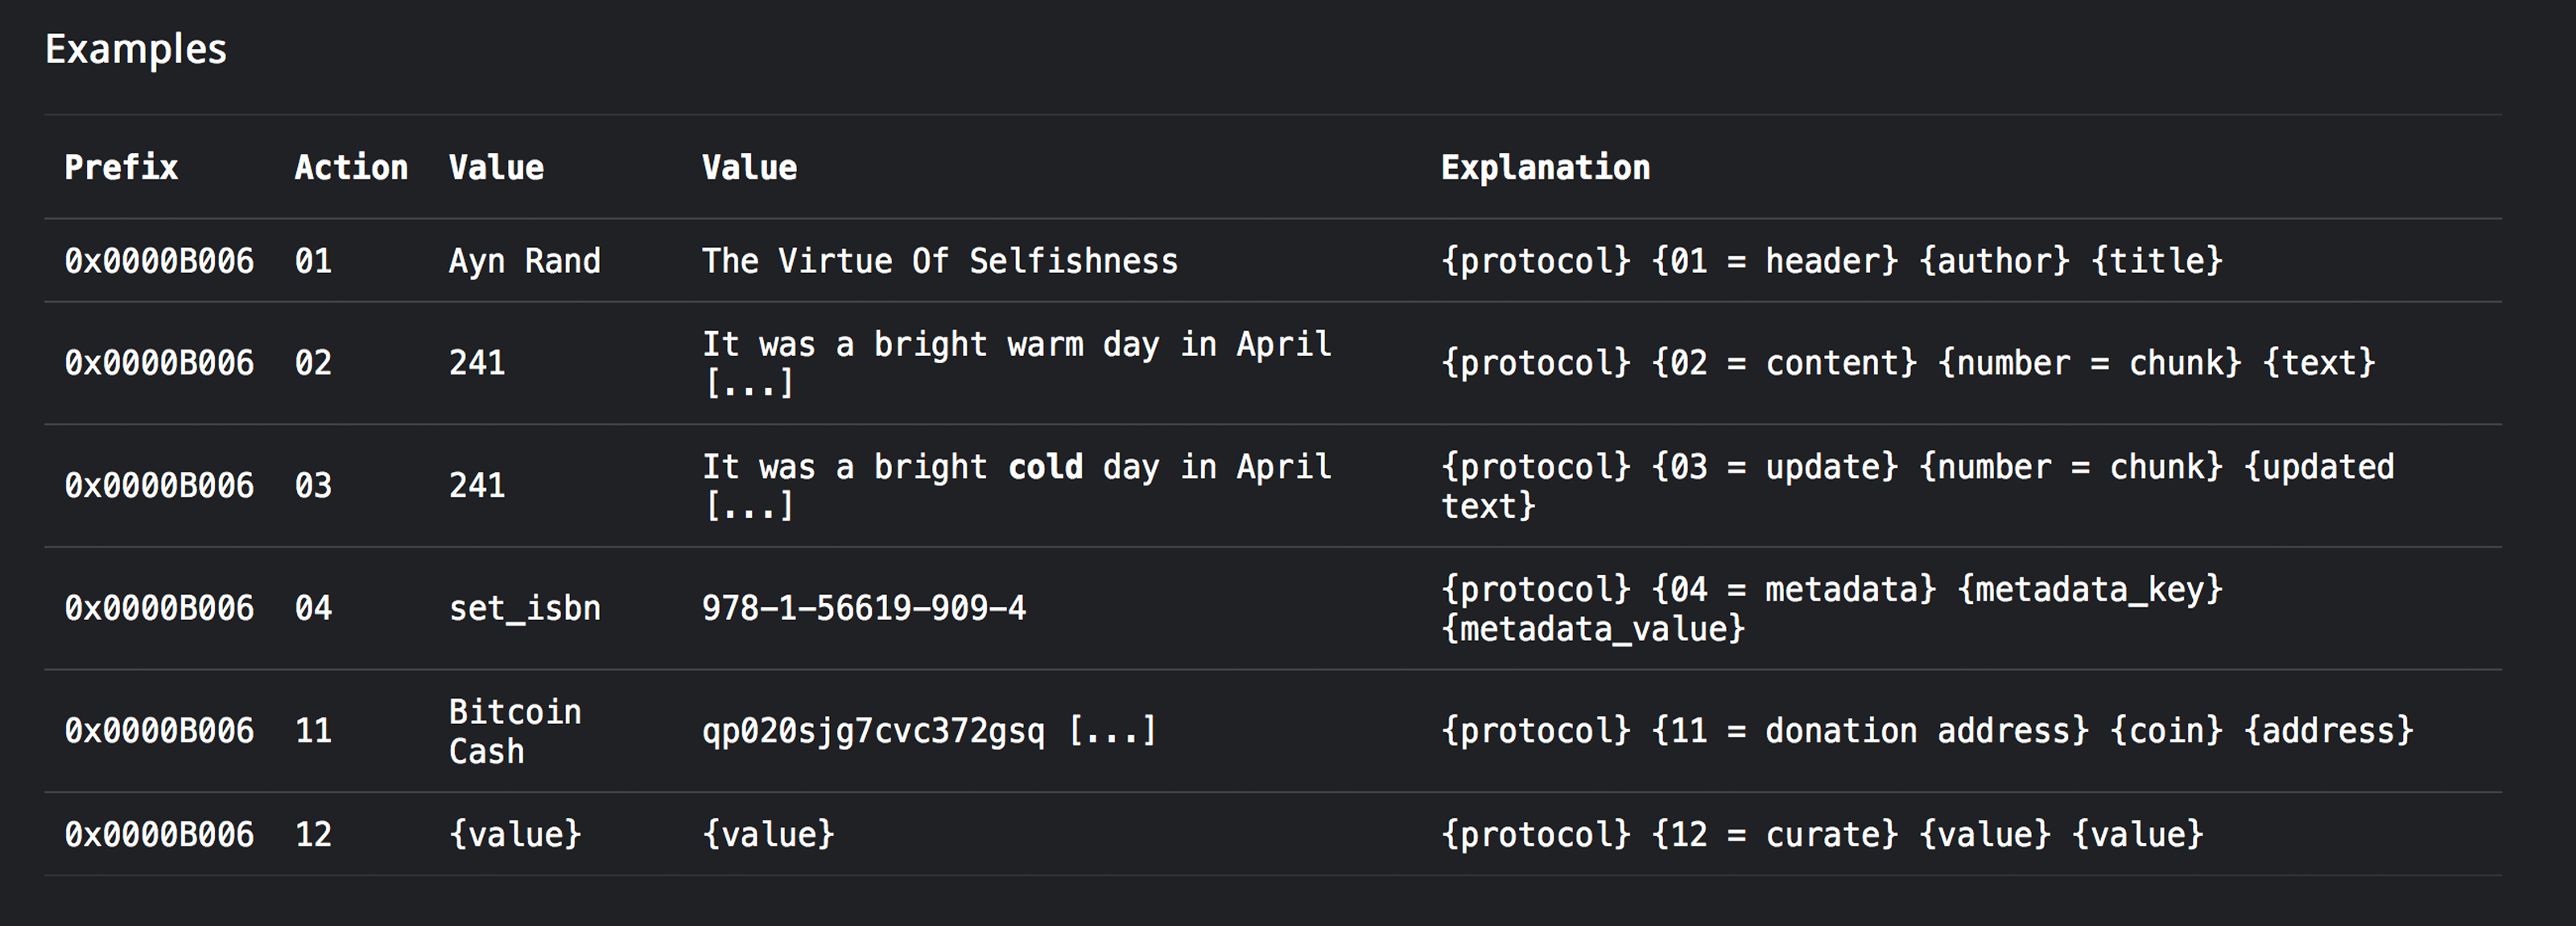Click the '02 = content' explanation
This screenshot has width=2576, height=926.
coord(1907,363)
